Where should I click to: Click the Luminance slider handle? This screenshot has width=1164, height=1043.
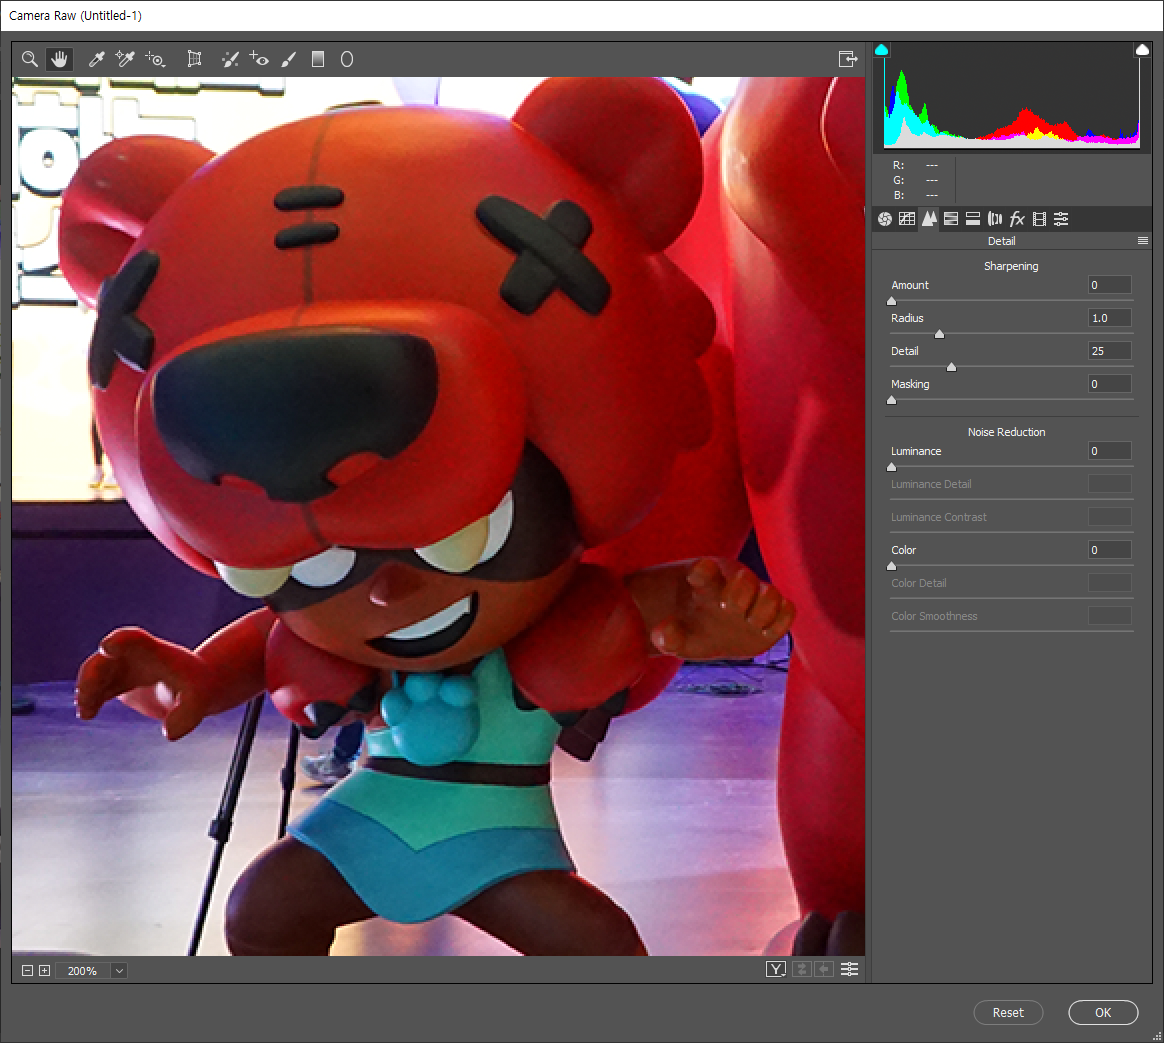[x=892, y=467]
